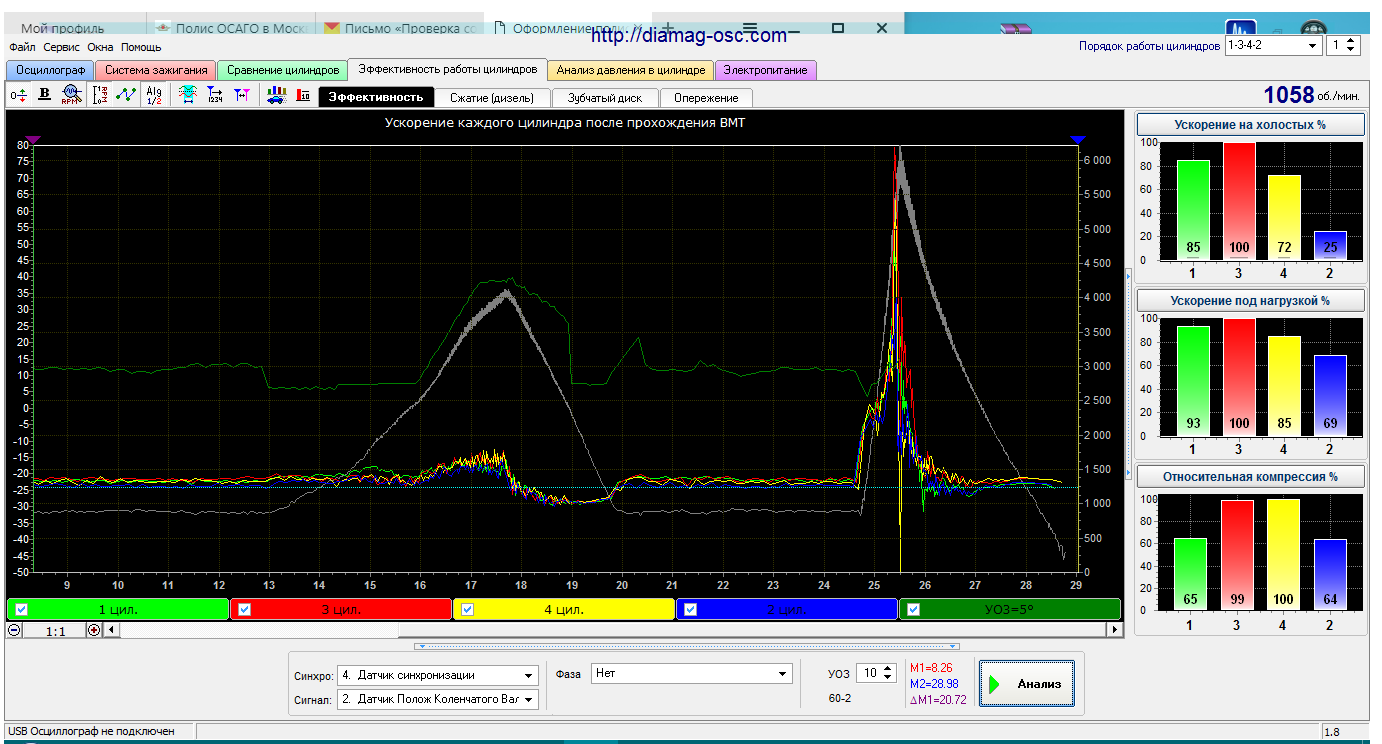Switch to the Электропитание tab
The width and height of the screenshot is (1382, 744).
[766, 70]
